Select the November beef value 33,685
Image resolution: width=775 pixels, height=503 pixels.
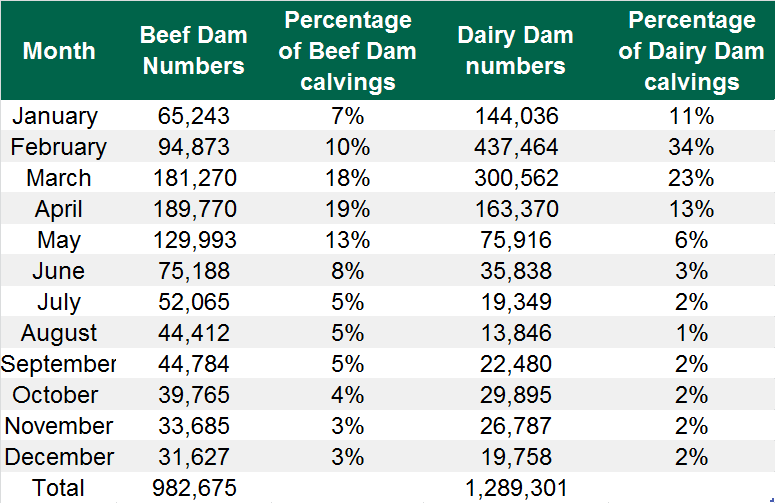point(193,426)
